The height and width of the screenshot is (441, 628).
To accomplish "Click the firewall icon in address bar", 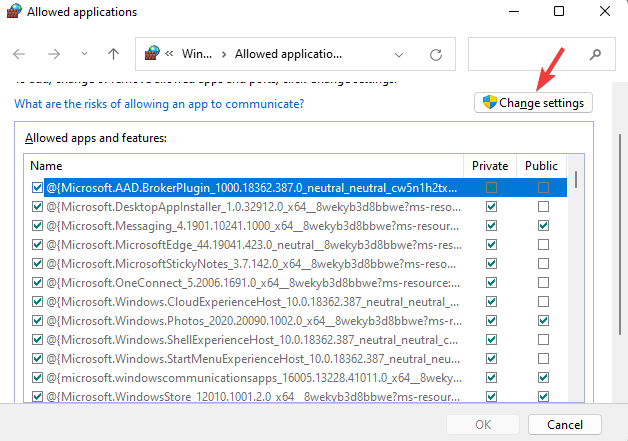I will click(x=152, y=53).
